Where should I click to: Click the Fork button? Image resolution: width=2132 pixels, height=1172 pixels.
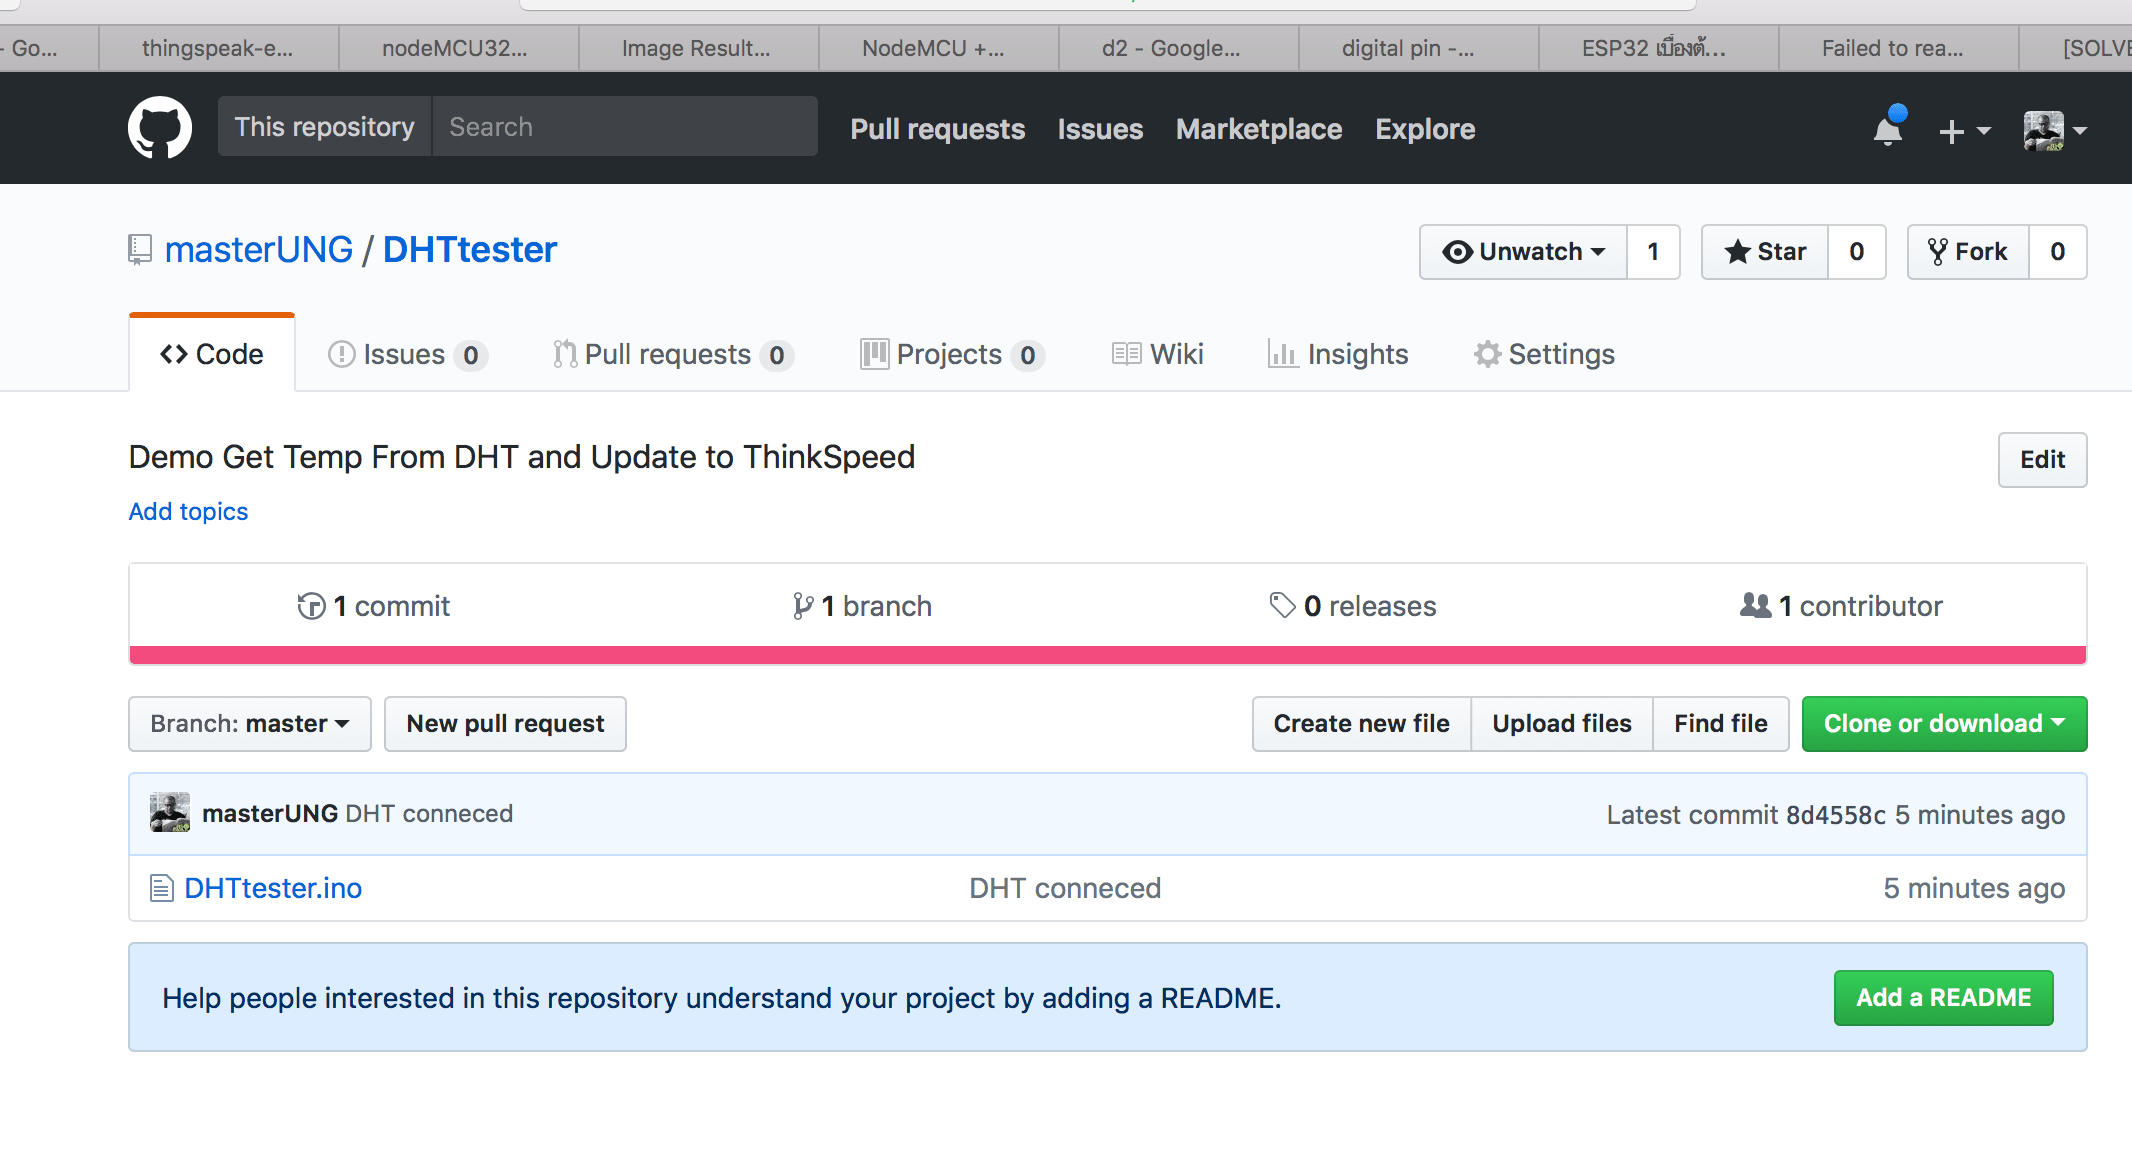coord(1968,252)
